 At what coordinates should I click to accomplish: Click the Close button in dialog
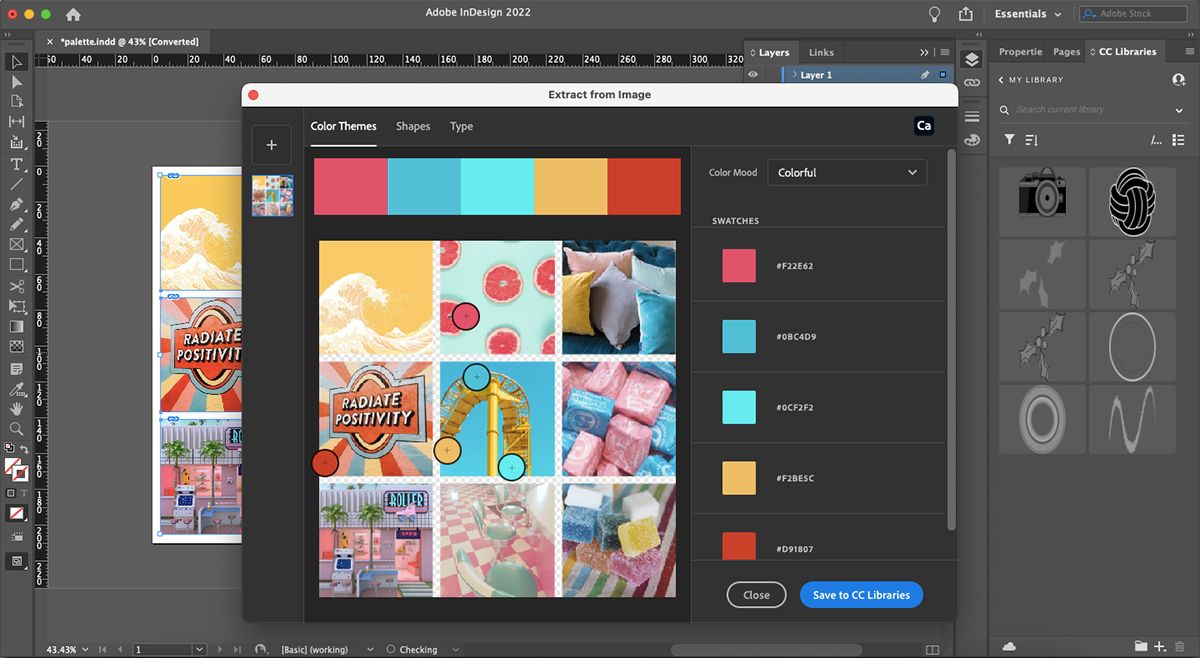756,595
